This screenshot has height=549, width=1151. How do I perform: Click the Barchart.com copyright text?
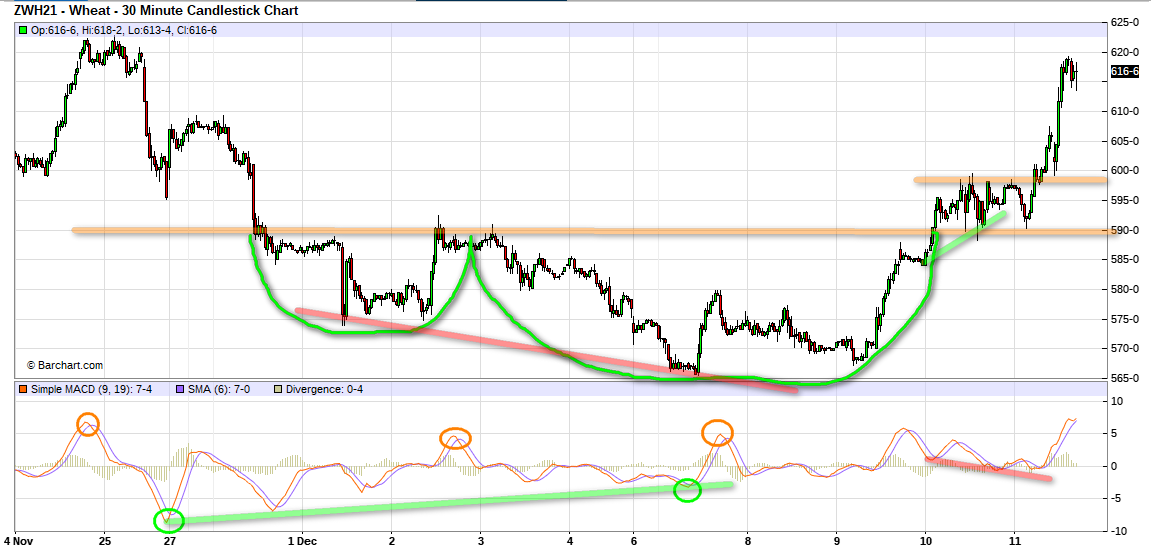click(x=64, y=366)
